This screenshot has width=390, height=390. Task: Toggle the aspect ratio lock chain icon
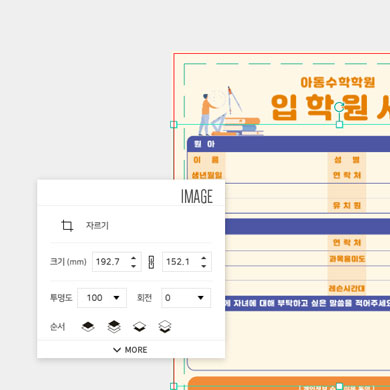pos(151,262)
